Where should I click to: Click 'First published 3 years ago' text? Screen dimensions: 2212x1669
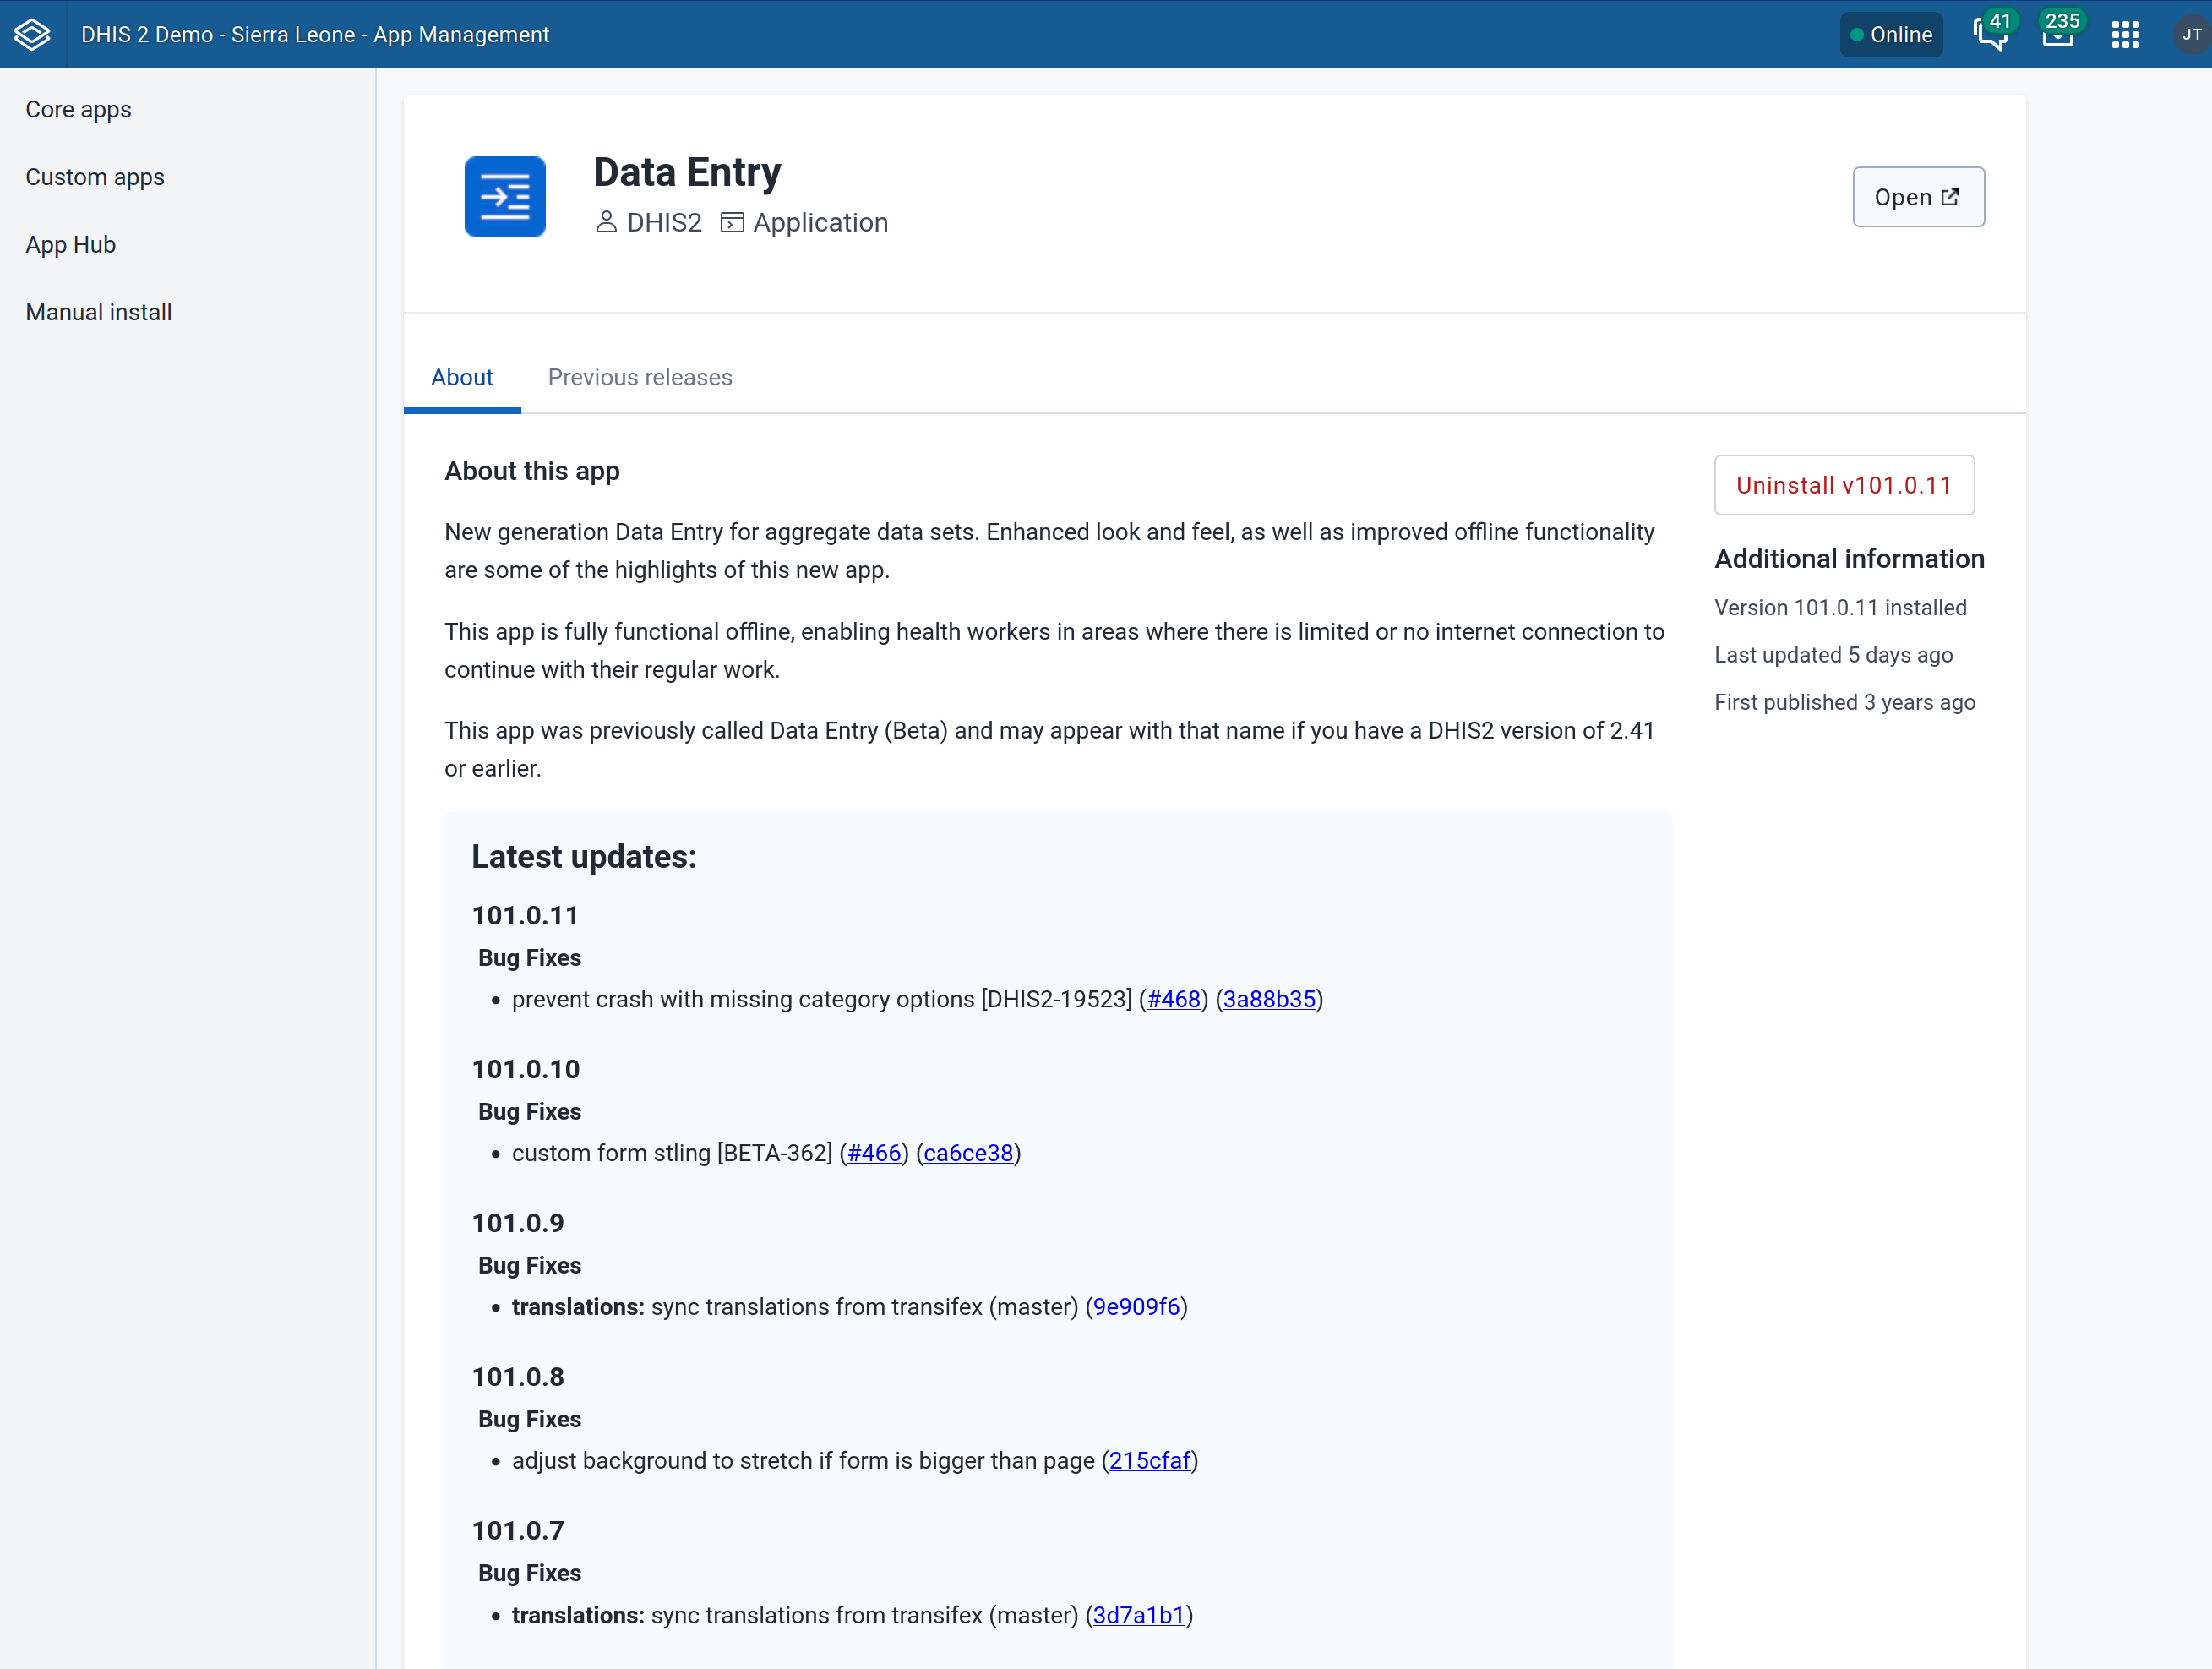[1845, 702]
